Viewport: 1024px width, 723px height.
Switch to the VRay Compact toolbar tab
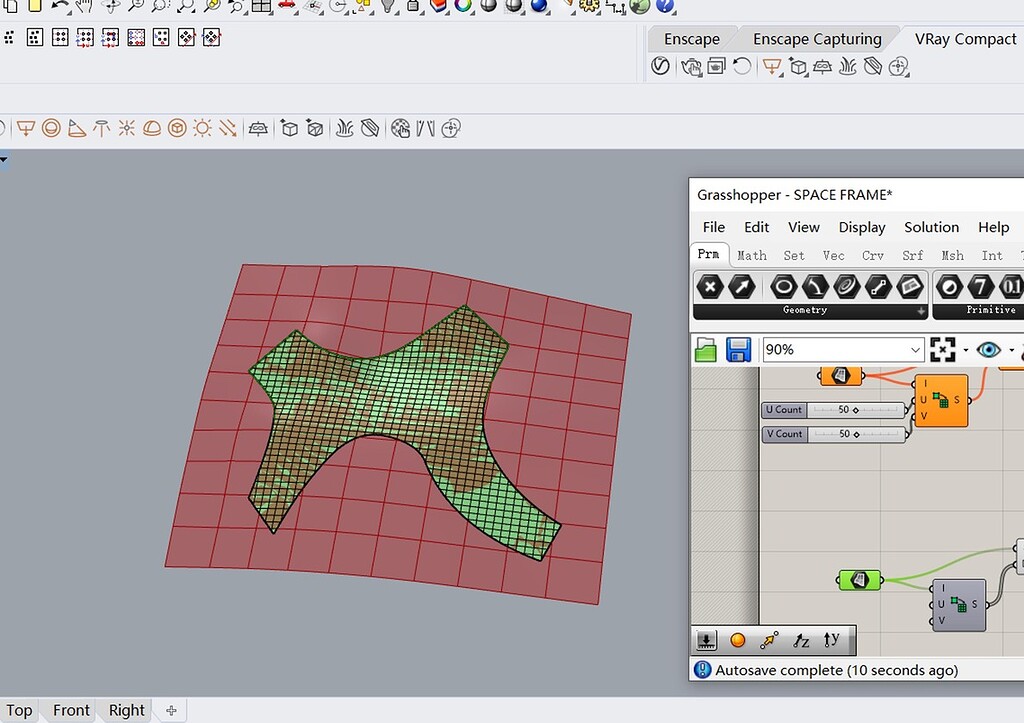(x=964, y=39)
